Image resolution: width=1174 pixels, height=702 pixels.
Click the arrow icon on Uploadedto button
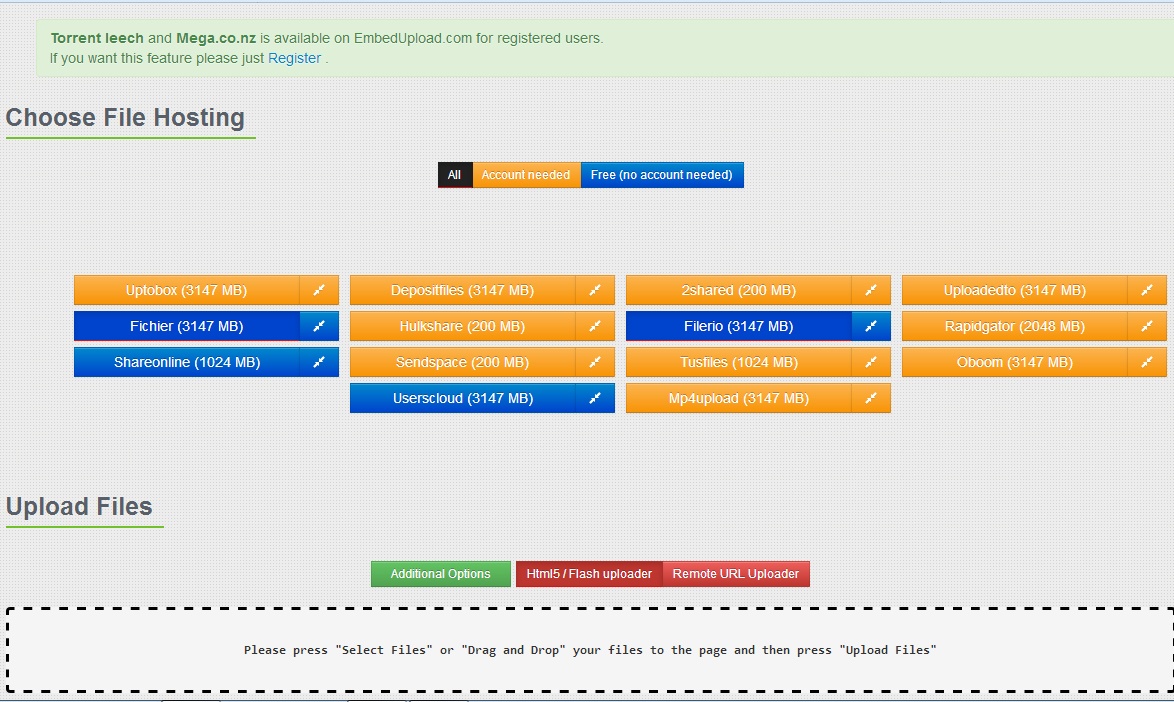pos(1147,290)
